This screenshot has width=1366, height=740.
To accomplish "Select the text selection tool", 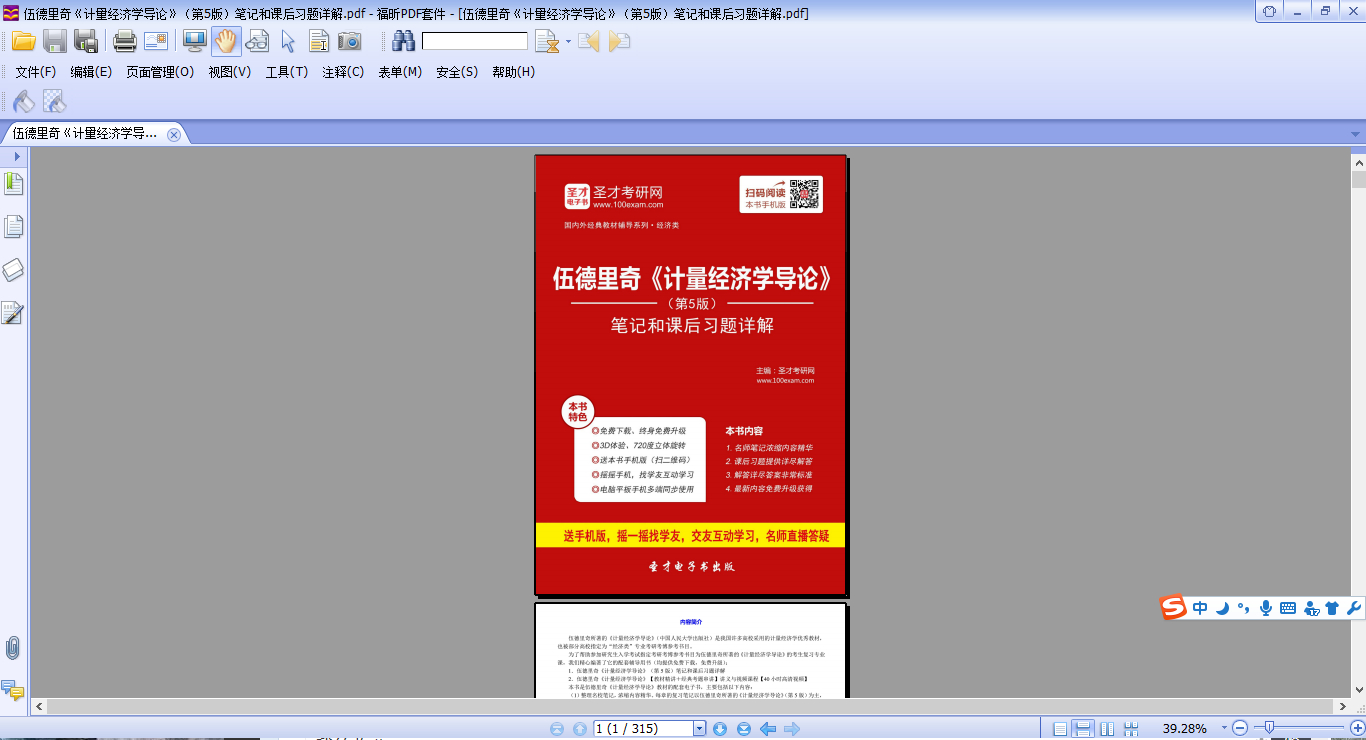I will point(319,42).
